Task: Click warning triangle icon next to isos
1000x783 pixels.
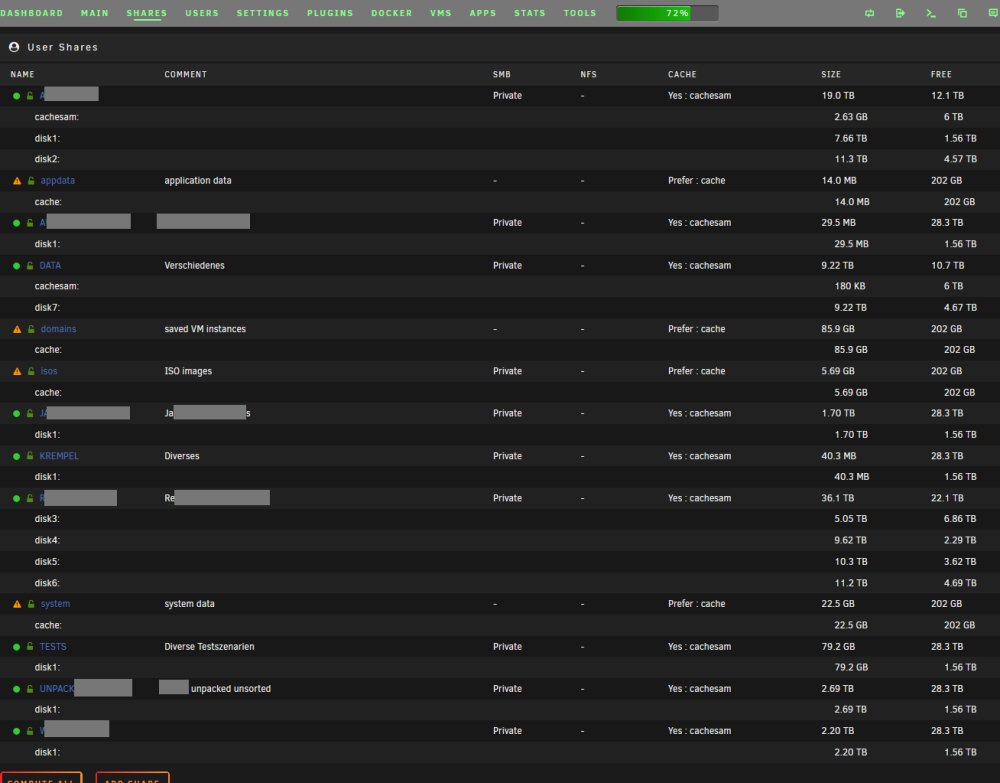Action: pyautogui.click(x=17, y=372)
